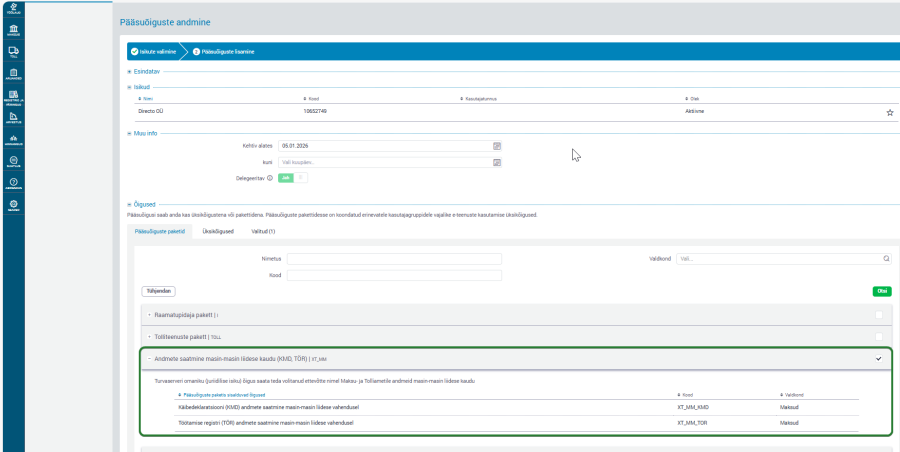
Task: Click the Delegeeritav info icon
Action: click(270, 178)
